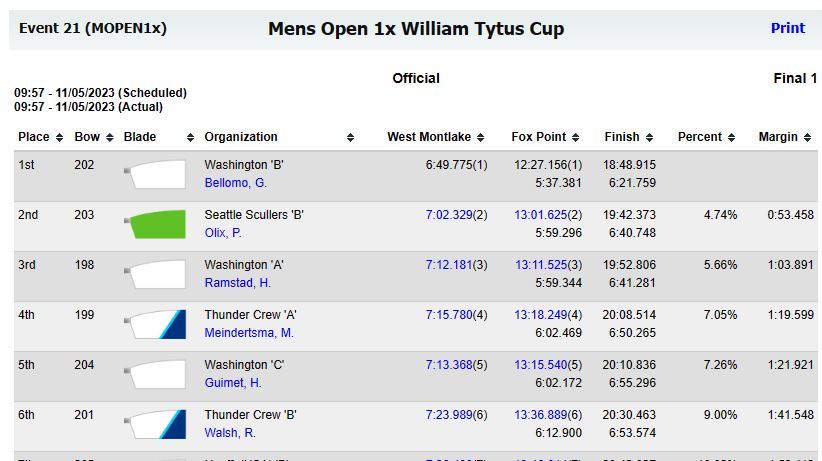The height and width of the screenshot is (461, 822).
Task: Sort by West Montlake split arrows
Action: click(x=480, y=137)
